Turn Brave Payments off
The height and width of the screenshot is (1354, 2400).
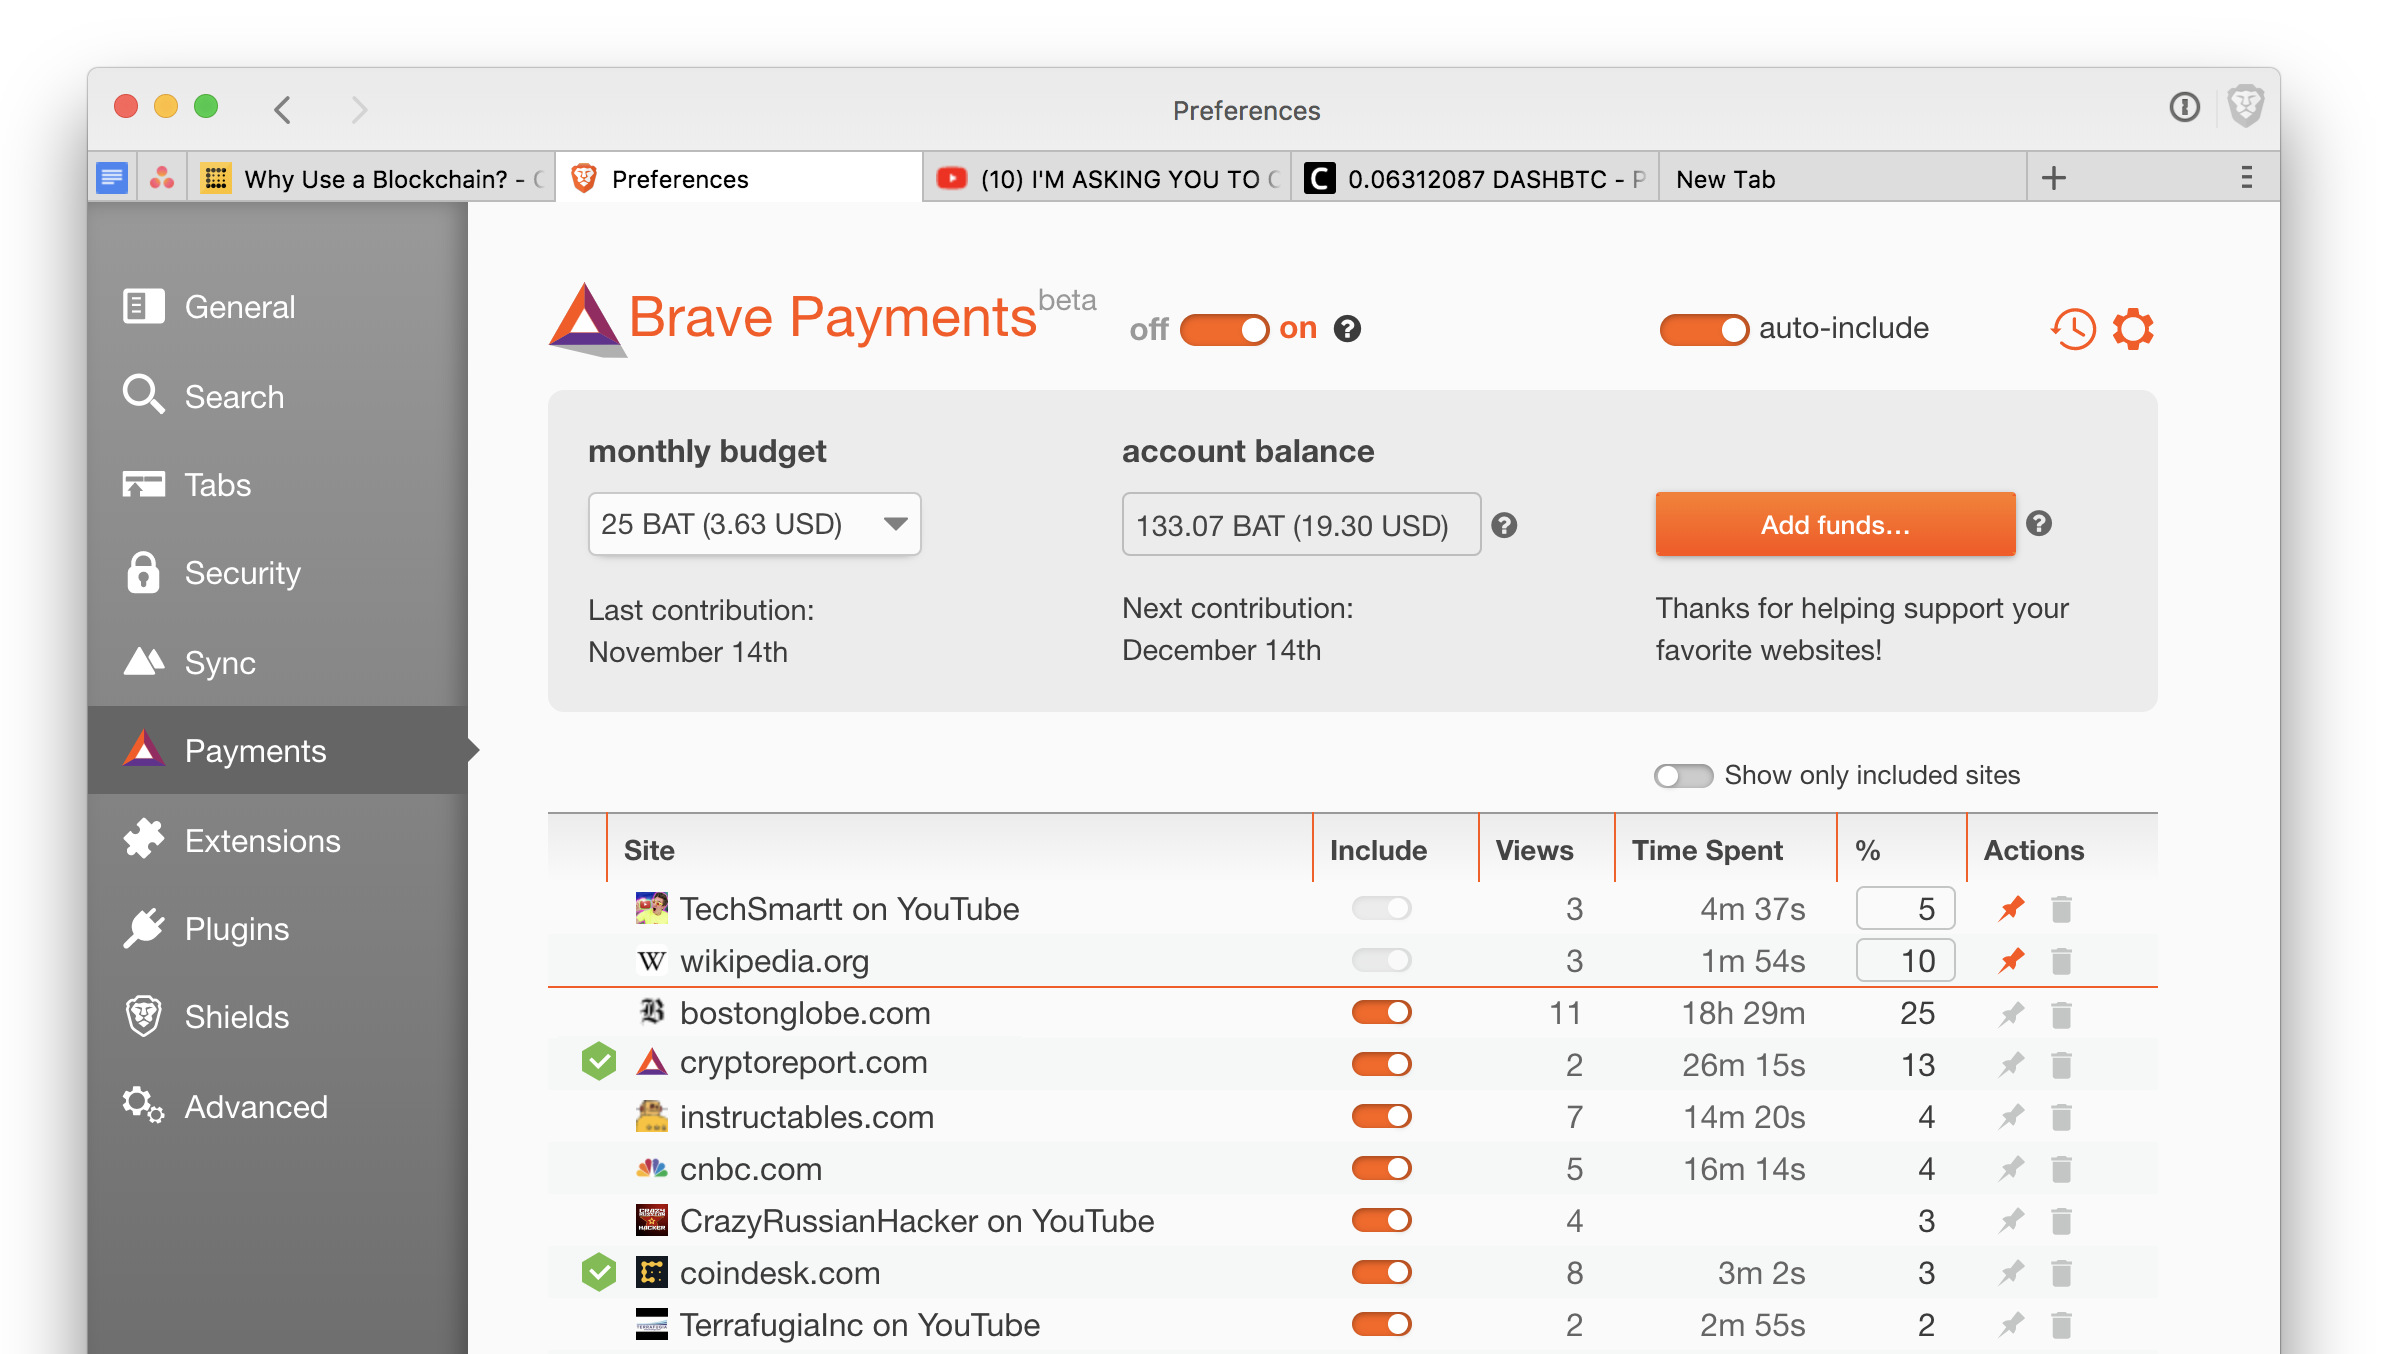pyautogui.click(x=1224, y=329)
